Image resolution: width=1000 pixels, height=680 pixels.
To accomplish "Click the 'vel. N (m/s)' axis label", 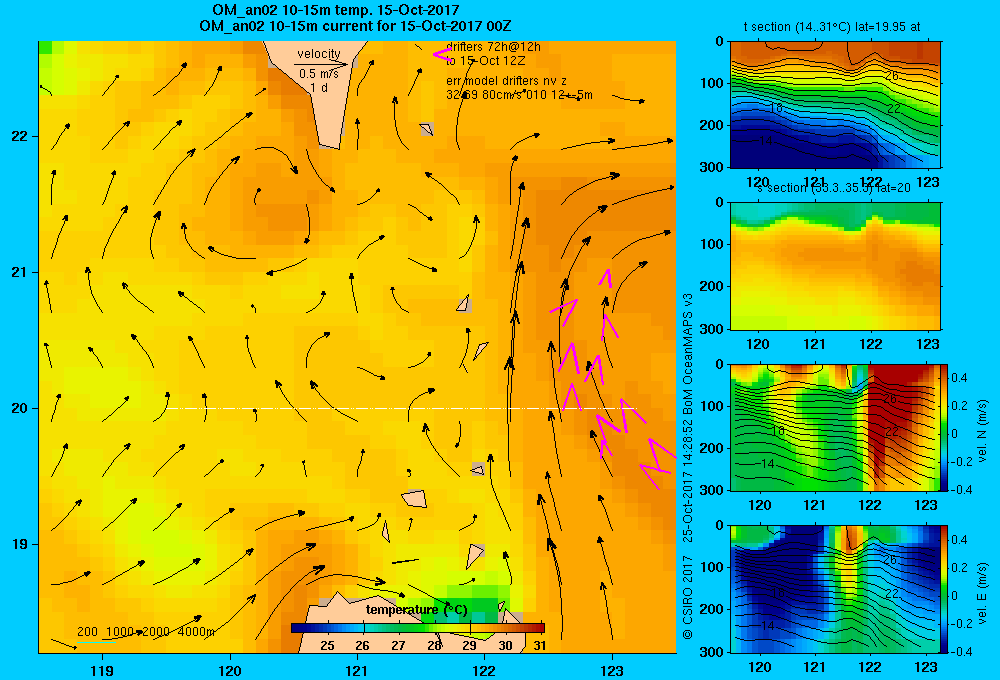I will tap(982, 430).
